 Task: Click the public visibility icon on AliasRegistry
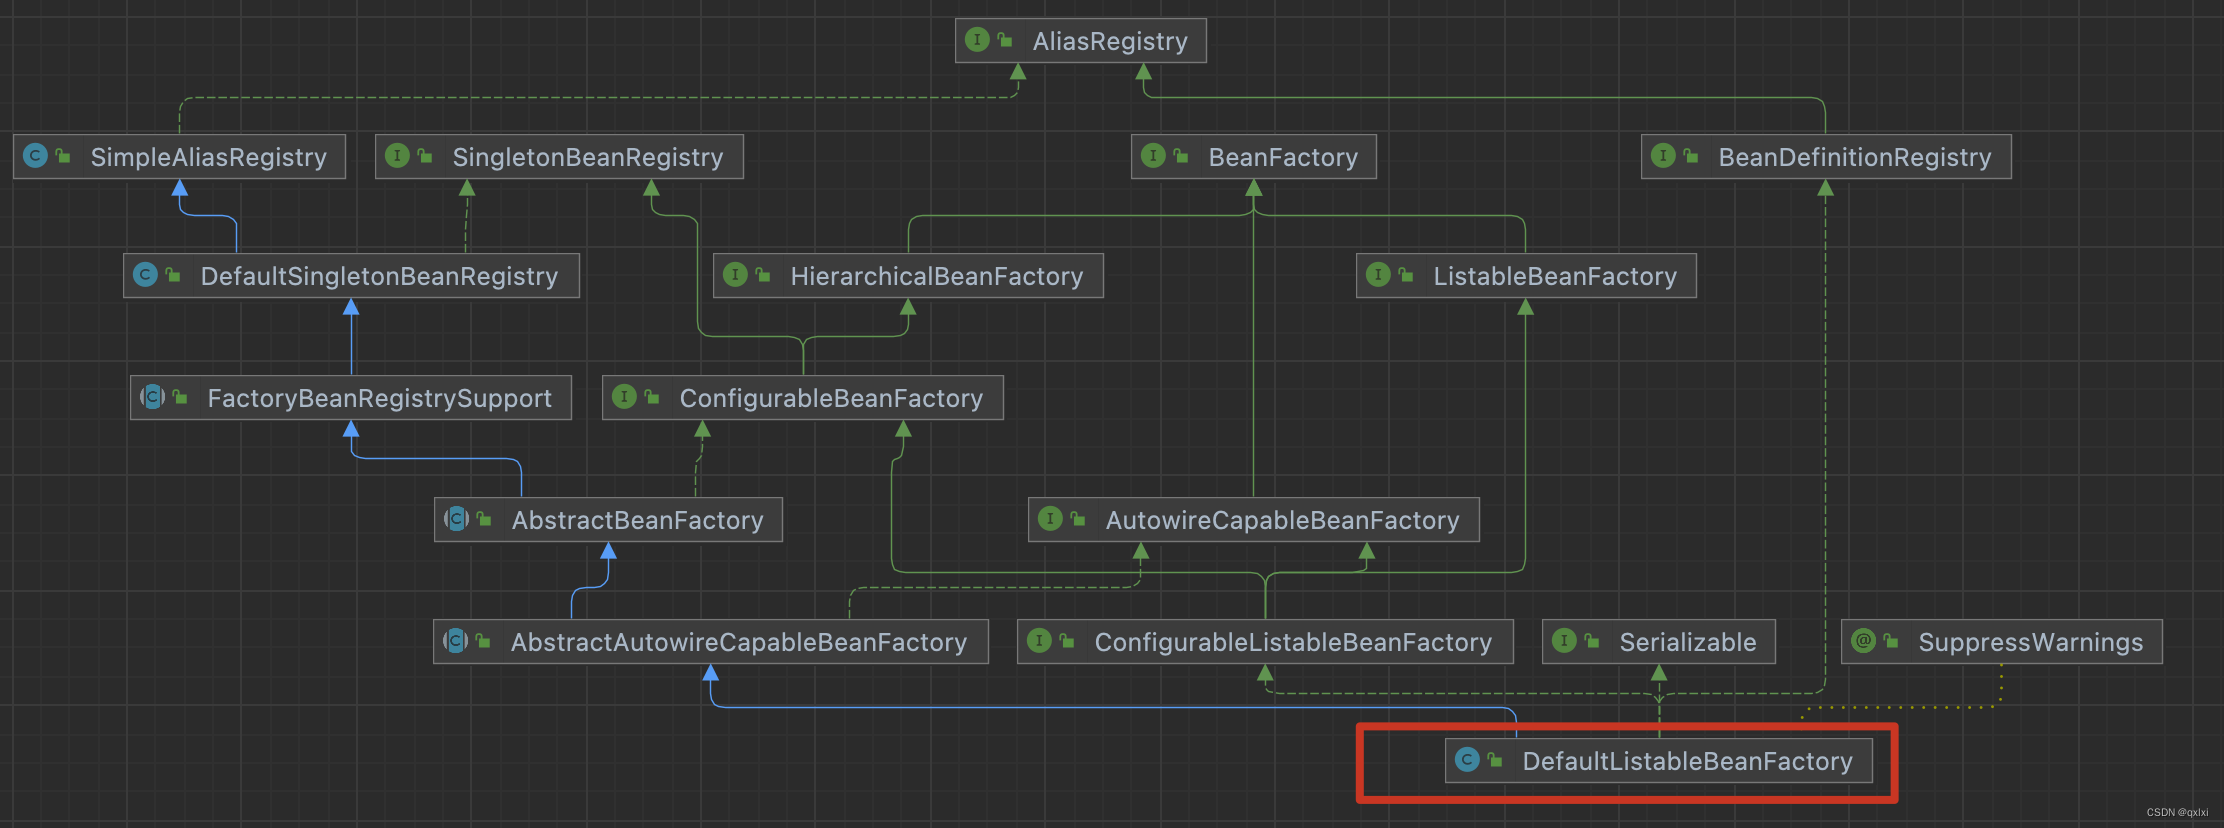(1005, 41)
